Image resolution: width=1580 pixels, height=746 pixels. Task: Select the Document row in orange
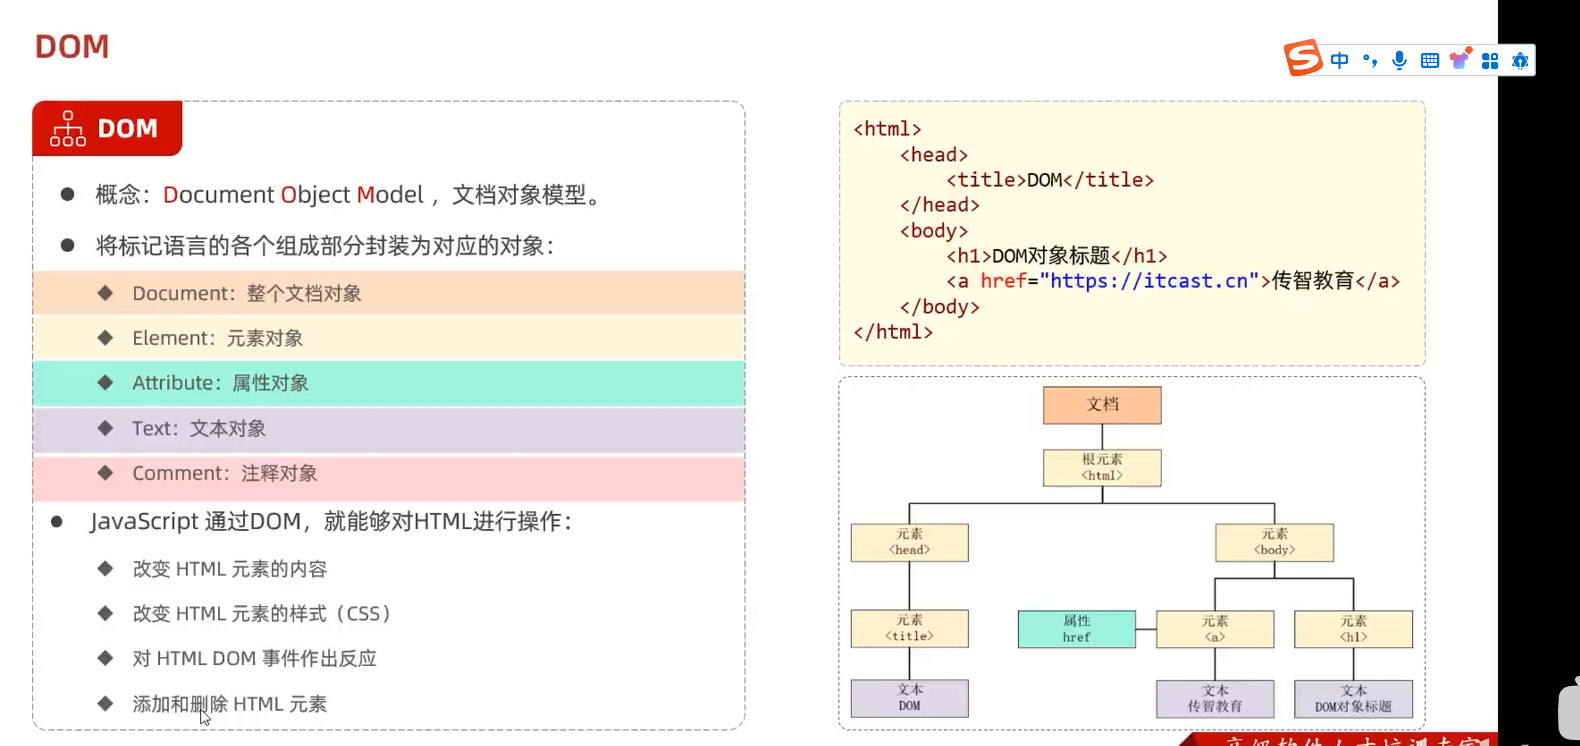point(388,293)
